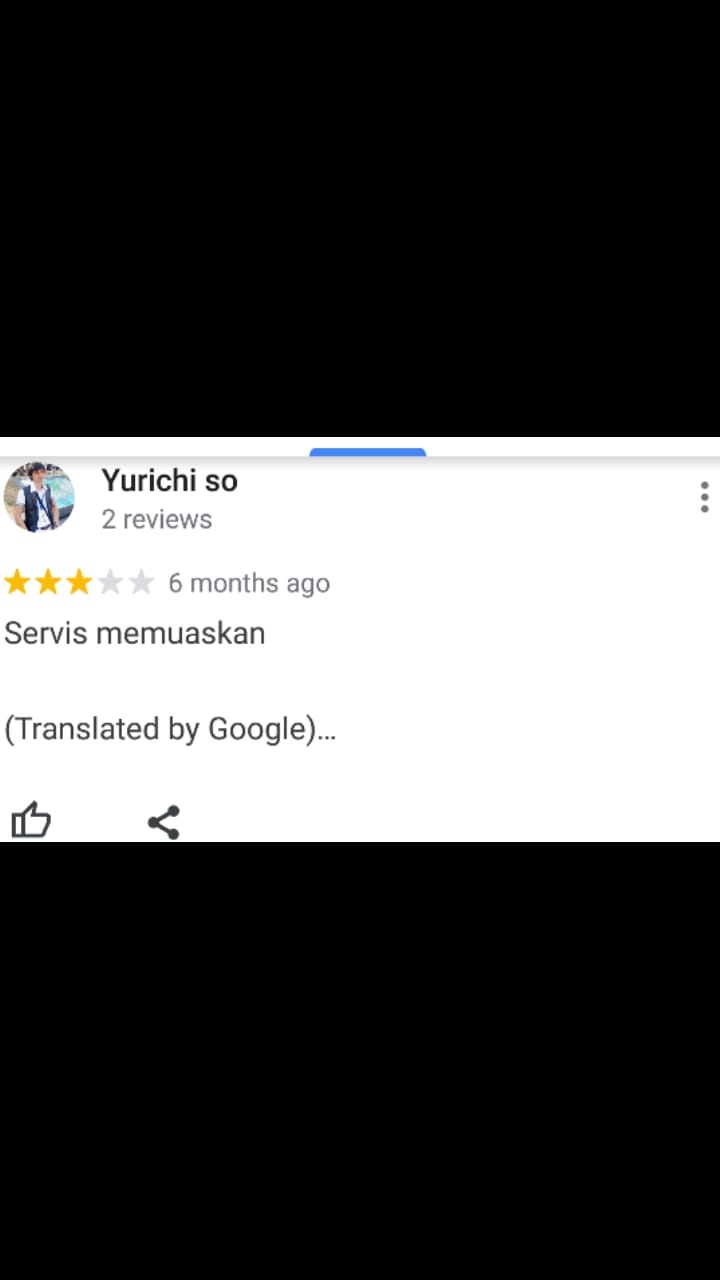720x1280 pixels.
Task: Like the review with thumbs-up icon
Action: [31, 821]
